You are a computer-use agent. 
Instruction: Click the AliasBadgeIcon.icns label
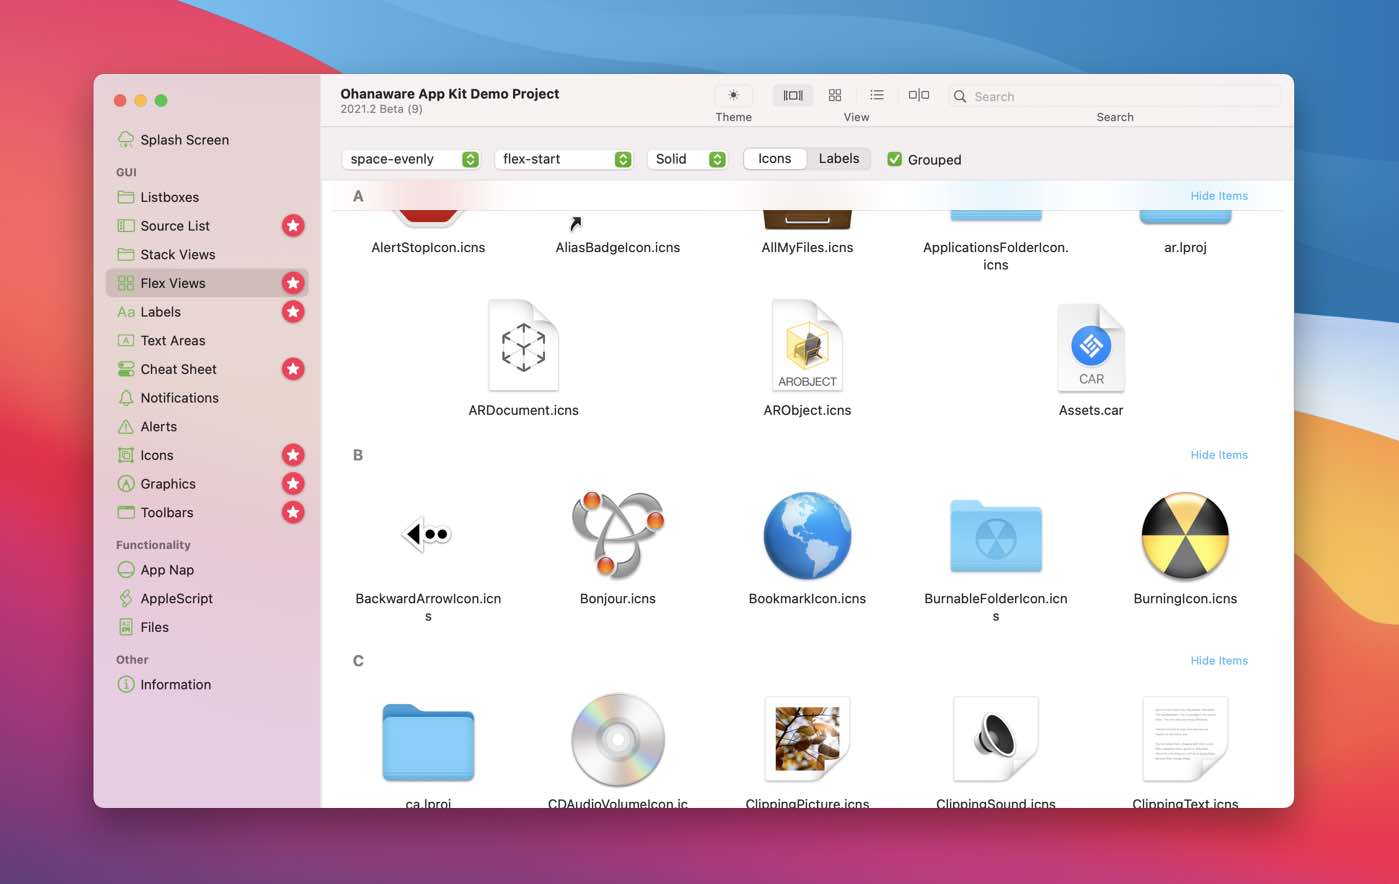point(618,248)
